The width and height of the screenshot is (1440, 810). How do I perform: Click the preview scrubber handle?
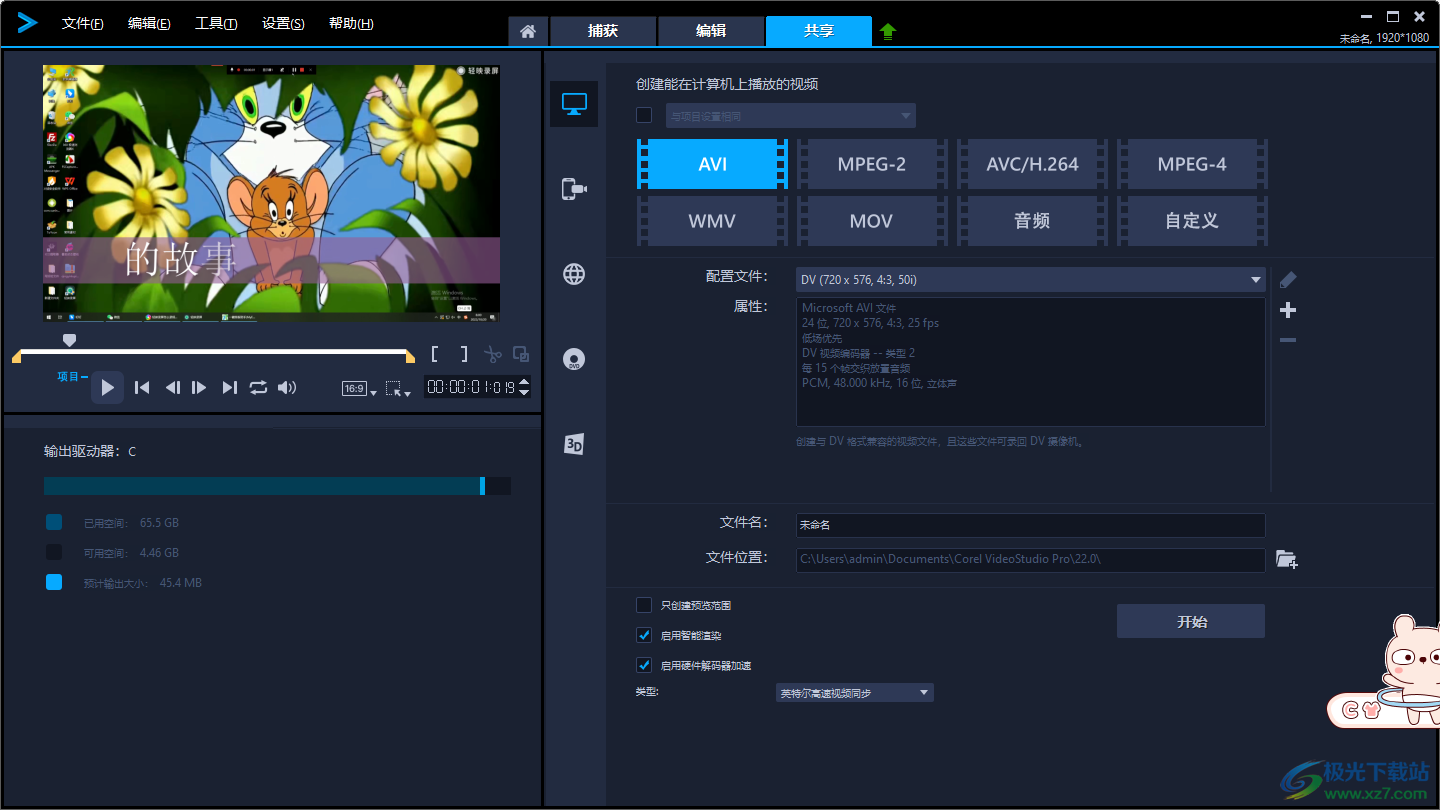coord(69,340)
